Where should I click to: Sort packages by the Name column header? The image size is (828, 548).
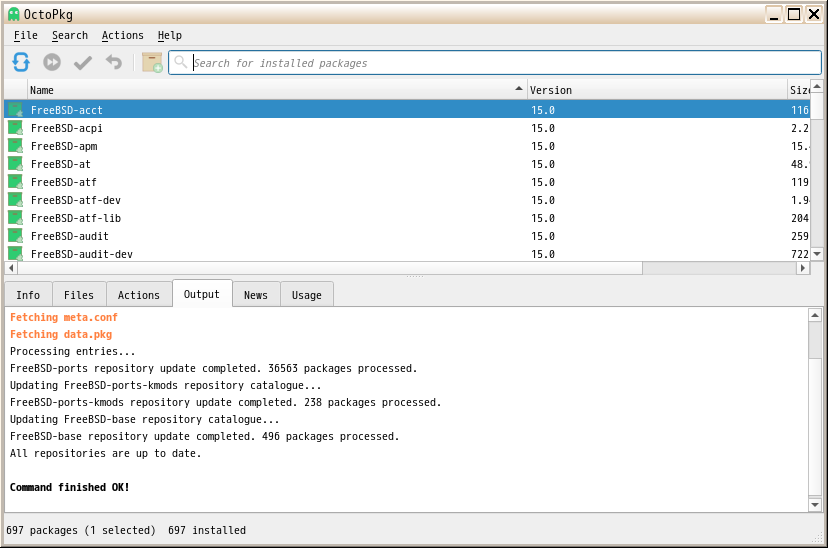(x=277, y=90)
